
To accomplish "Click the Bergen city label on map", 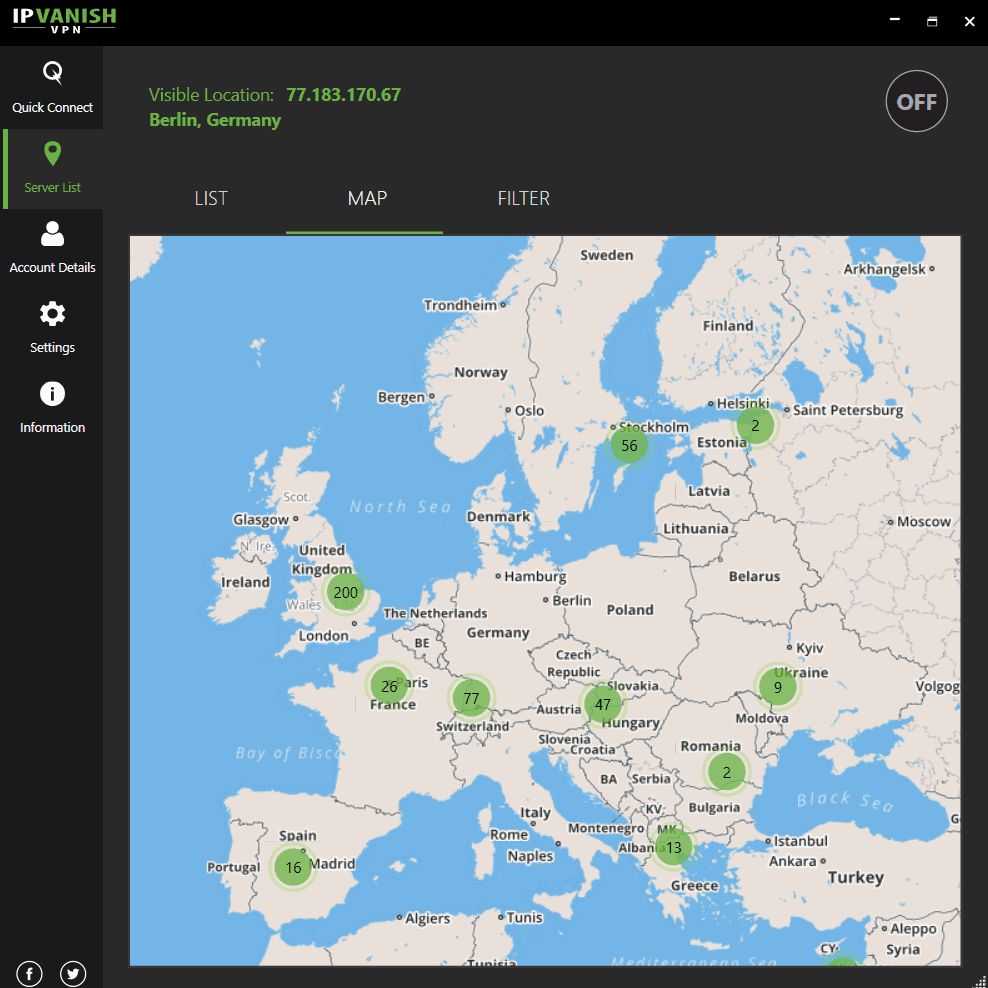I will coord(401,397).
